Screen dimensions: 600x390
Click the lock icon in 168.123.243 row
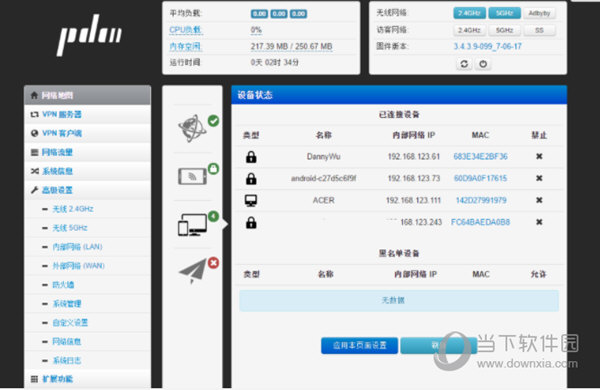(251, 222)
